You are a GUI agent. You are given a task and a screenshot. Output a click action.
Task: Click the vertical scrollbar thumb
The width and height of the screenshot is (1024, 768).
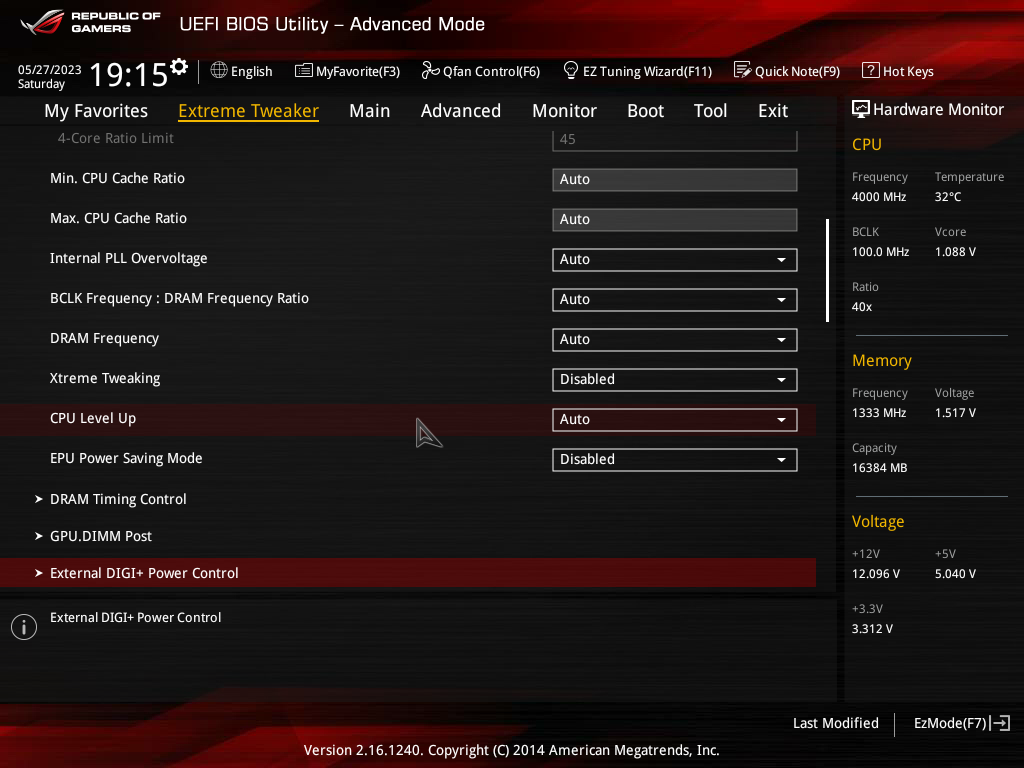click(827, 270)
